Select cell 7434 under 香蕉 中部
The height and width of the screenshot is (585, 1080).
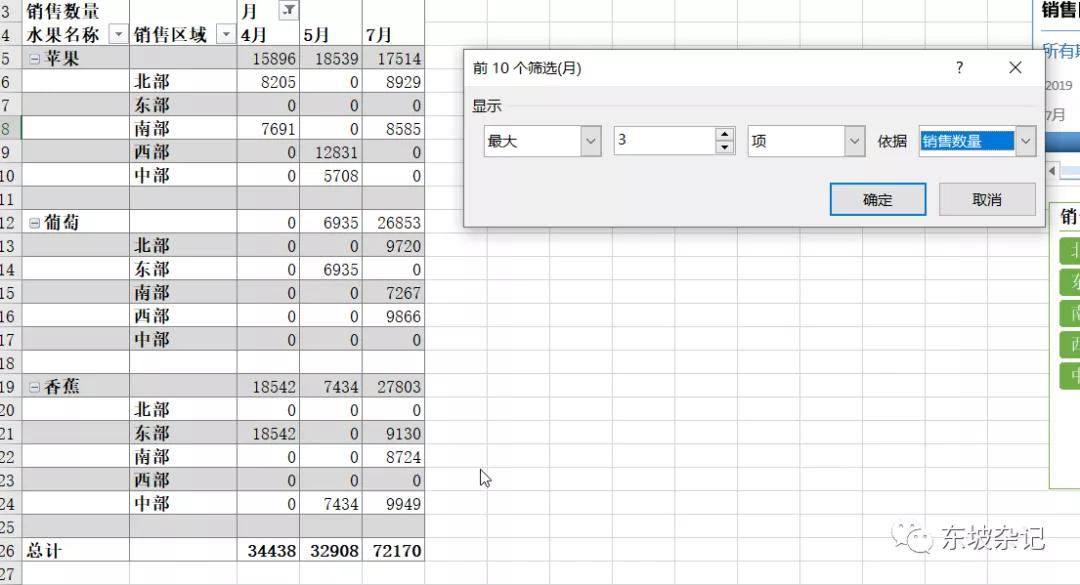(x=331, y=504)
